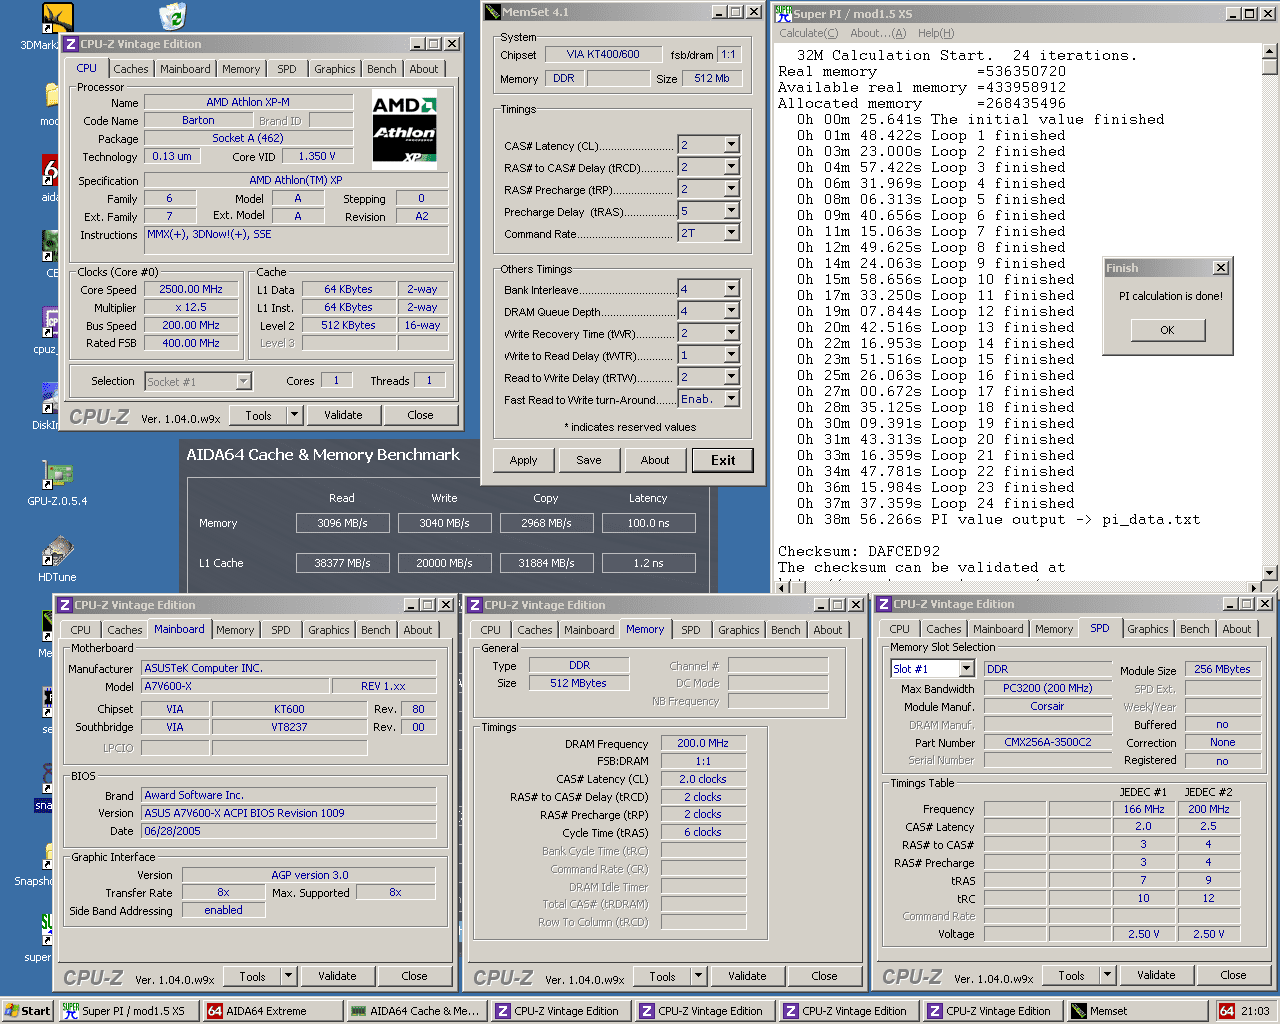Switch to the Caches tab in CPU-Z

pos(130,68)
